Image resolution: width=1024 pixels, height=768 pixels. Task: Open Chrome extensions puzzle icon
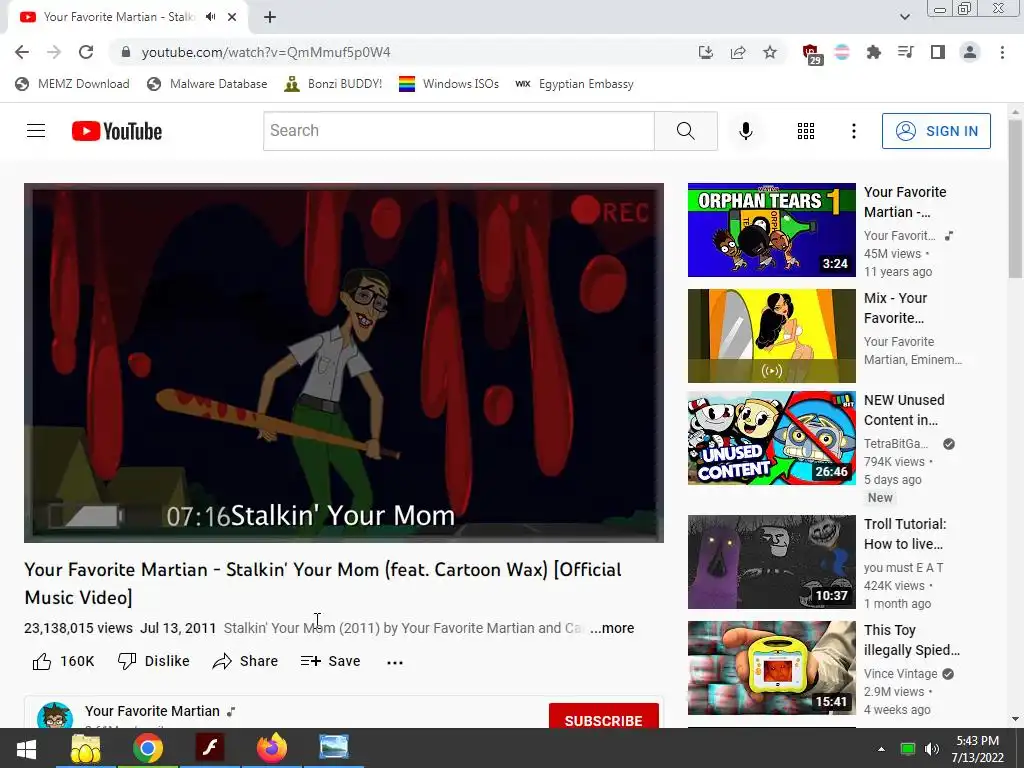coord(873,52)
